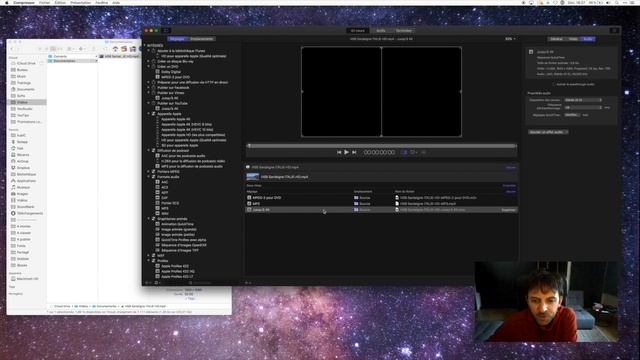The width and height of the screenshot is (640, 360).
Task: Select the MPEG-2 pour DVD setting in the sidebar
Action: pos(176,77)
